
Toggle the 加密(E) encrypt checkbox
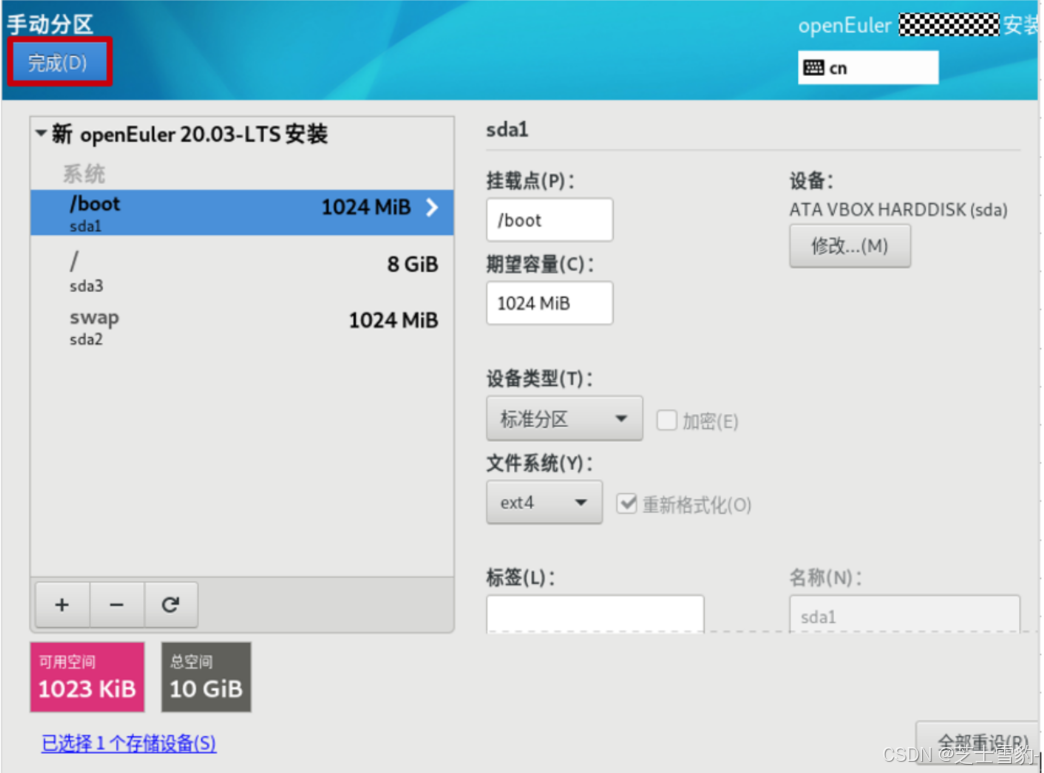pyautogui.click(x=666, y=421)
